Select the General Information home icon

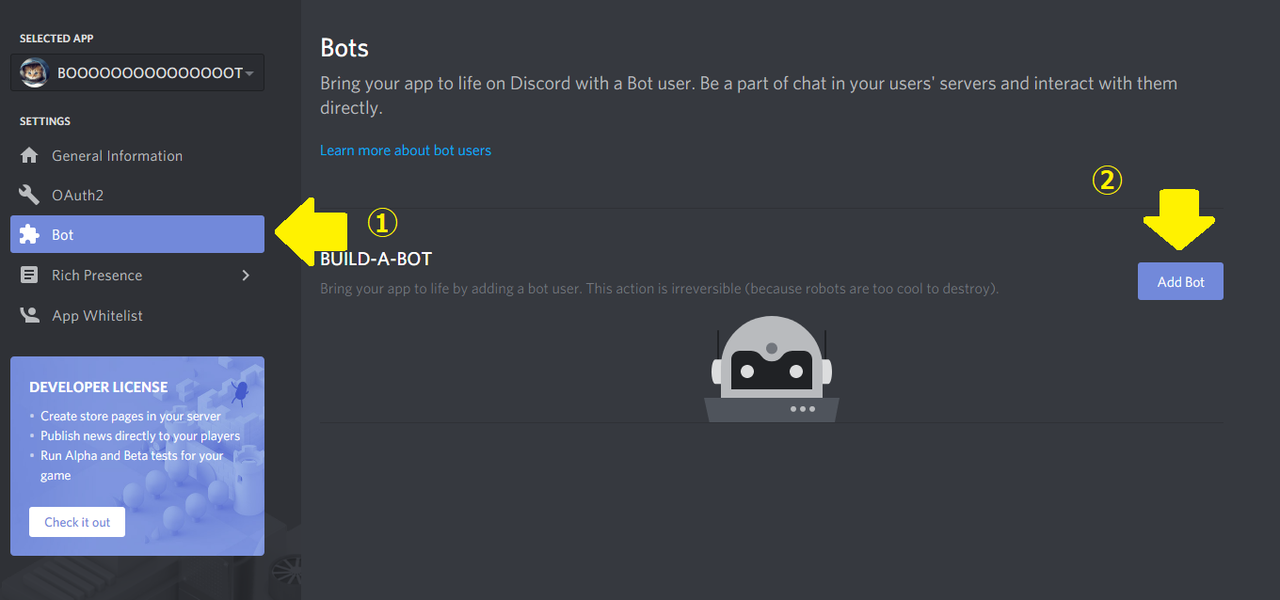point(30,155)
